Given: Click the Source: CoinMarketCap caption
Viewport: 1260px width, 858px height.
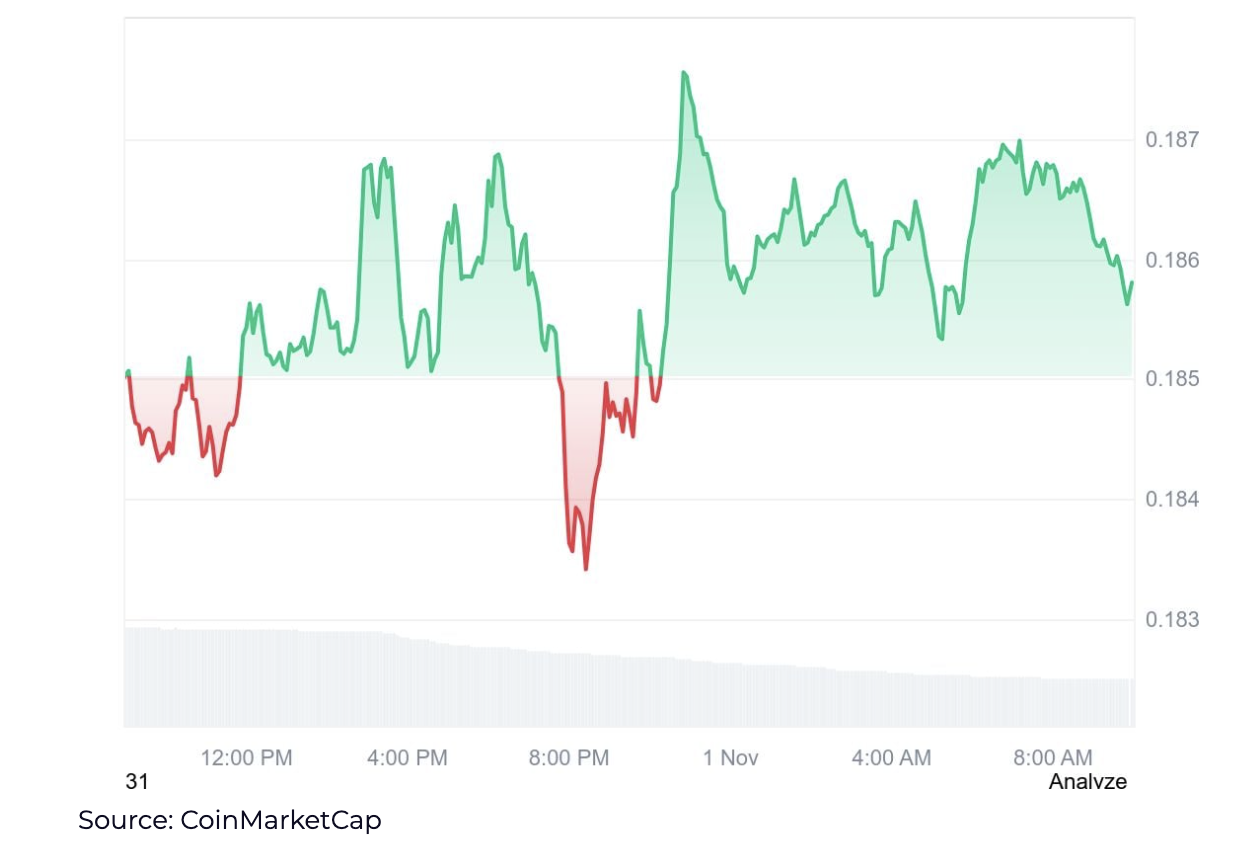Looking at the screenshot, I should [230, 821].
